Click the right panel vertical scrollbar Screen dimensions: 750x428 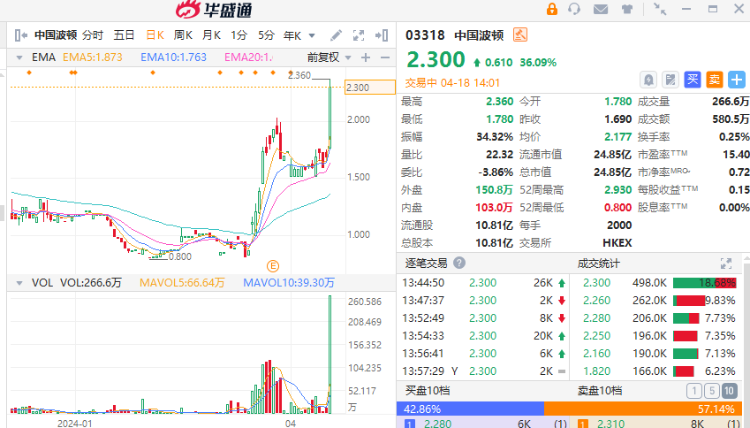tap(746, 342)
